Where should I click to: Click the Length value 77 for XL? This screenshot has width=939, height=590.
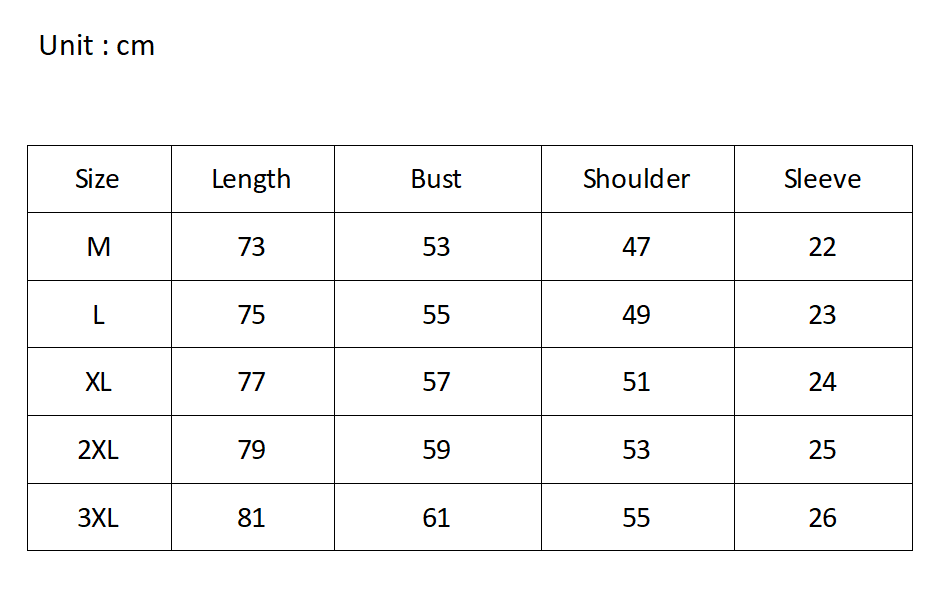point(251,382)
